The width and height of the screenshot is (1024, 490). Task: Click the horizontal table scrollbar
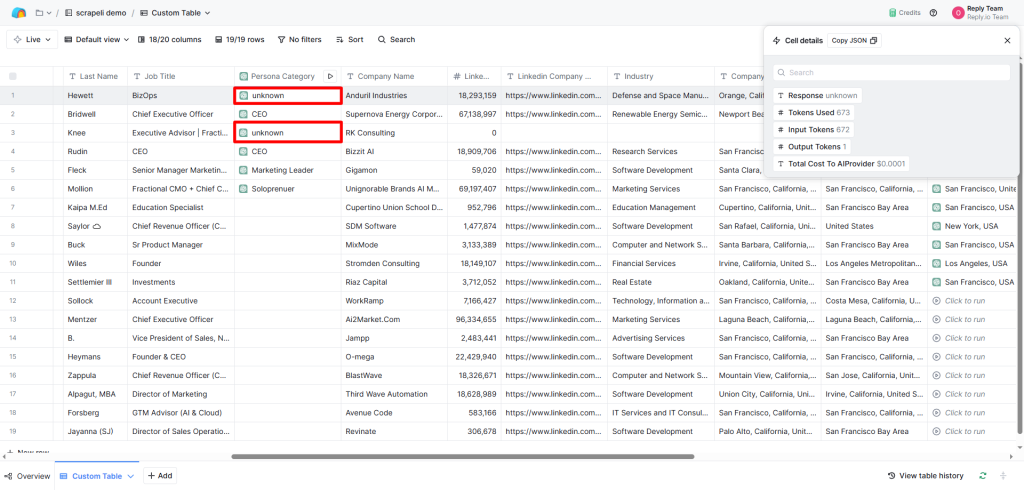tap(462, 457)
